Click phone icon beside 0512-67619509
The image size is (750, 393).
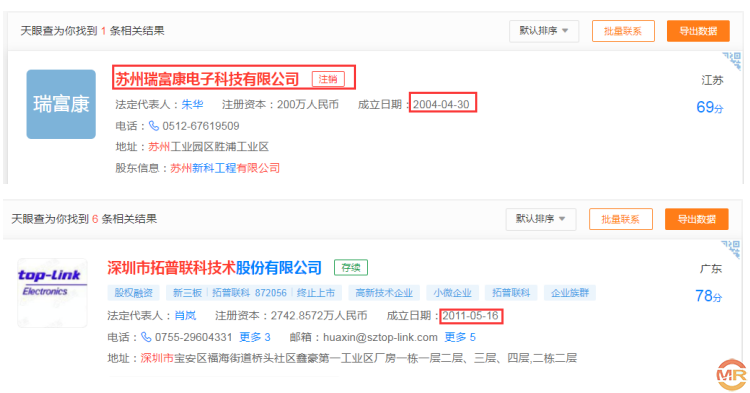[x=154, y=126]
